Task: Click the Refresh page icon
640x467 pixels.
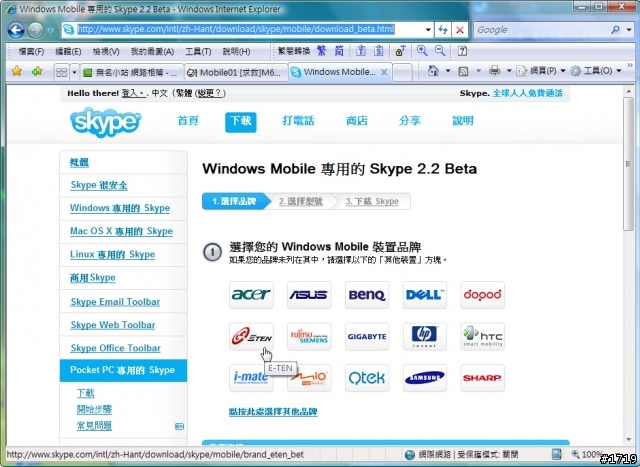Action: click(x=443, y=30)
